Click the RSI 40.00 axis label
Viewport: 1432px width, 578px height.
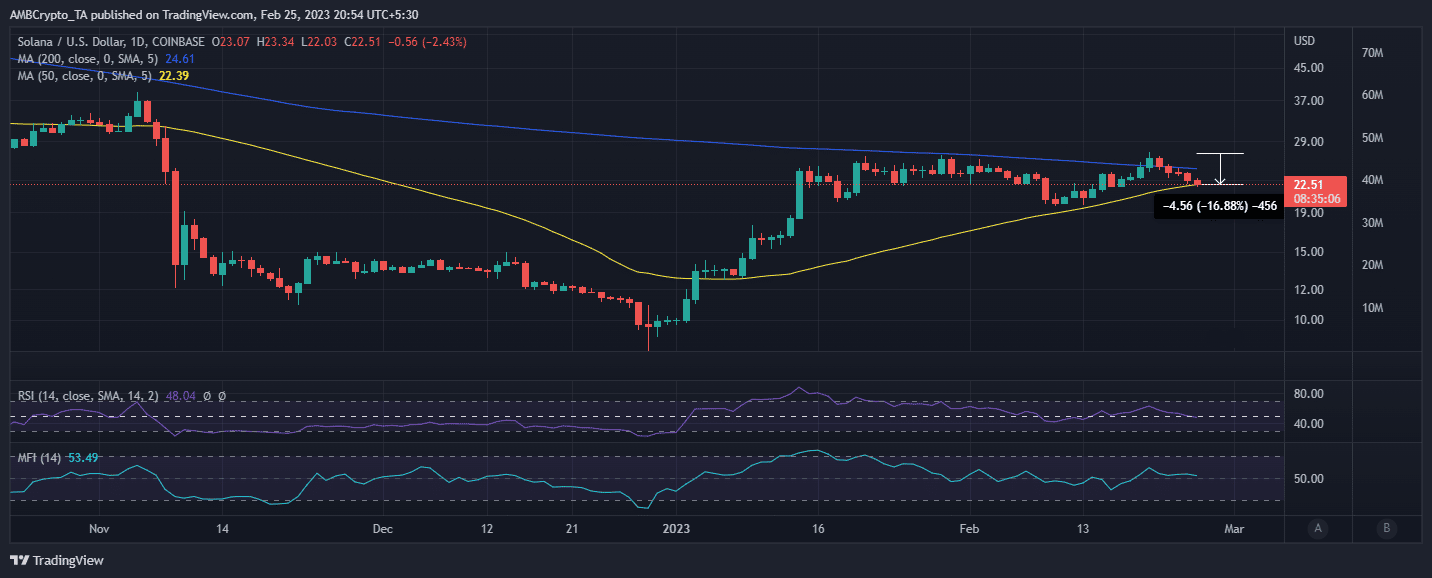[x=1309, y=423]
